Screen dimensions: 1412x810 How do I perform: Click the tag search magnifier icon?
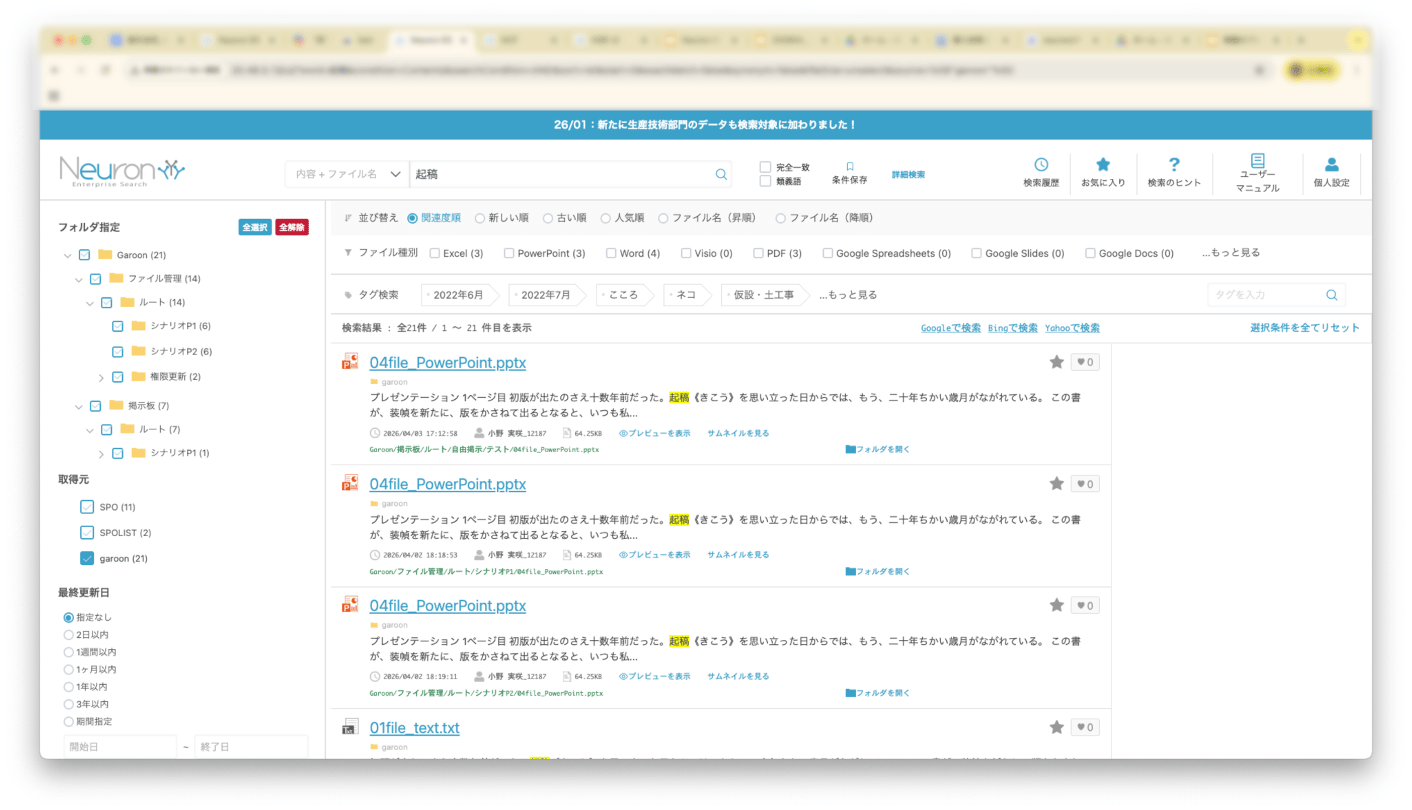[x=1331, y=295]
